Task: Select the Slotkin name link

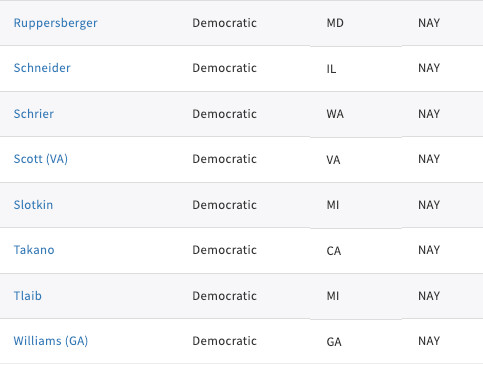Action: click(33, 205)
